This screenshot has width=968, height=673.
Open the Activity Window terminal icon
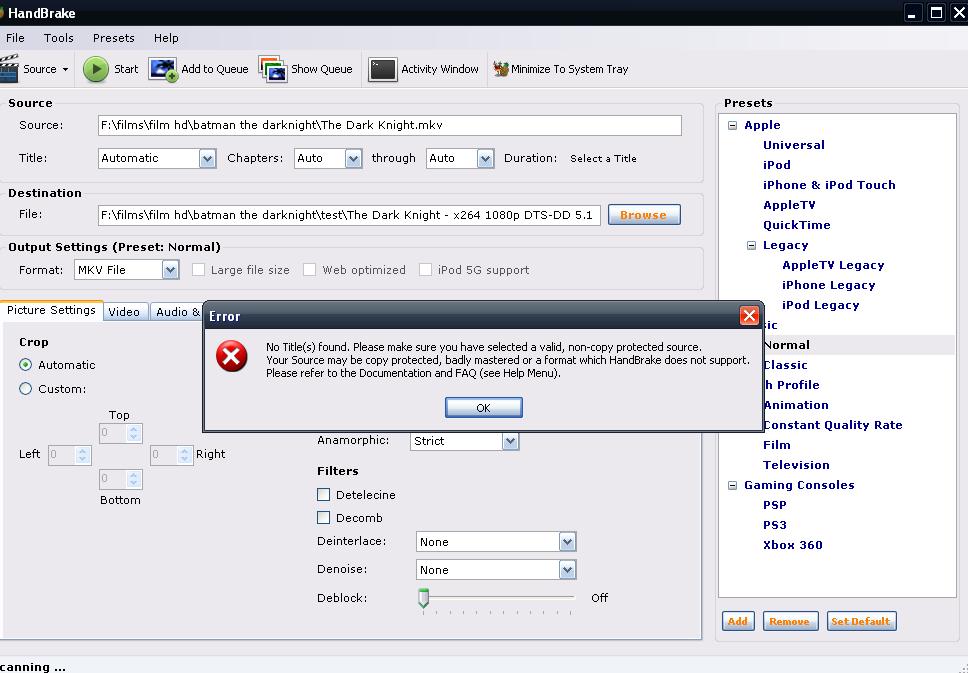(x=382, y=69)
